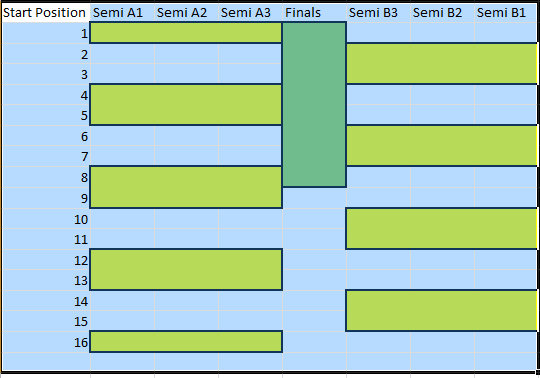Select green Semi B block at positions 14-15

(x=442, y=311)
